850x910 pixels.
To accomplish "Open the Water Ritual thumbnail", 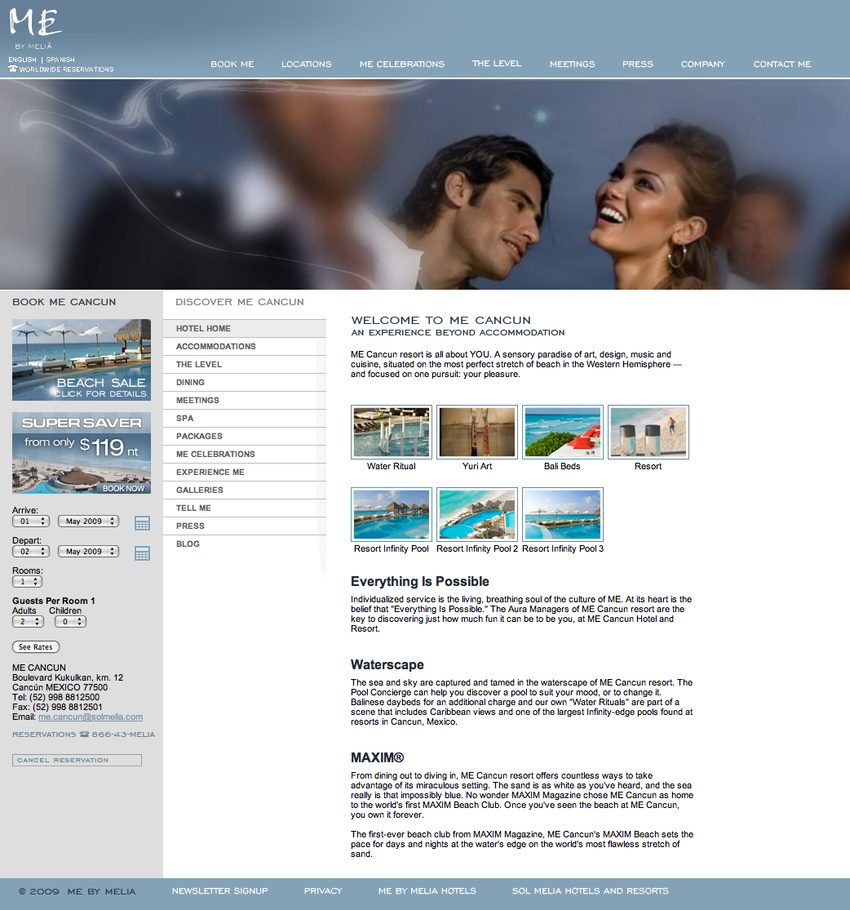I will pyautogui.click(x=392, y=432).
